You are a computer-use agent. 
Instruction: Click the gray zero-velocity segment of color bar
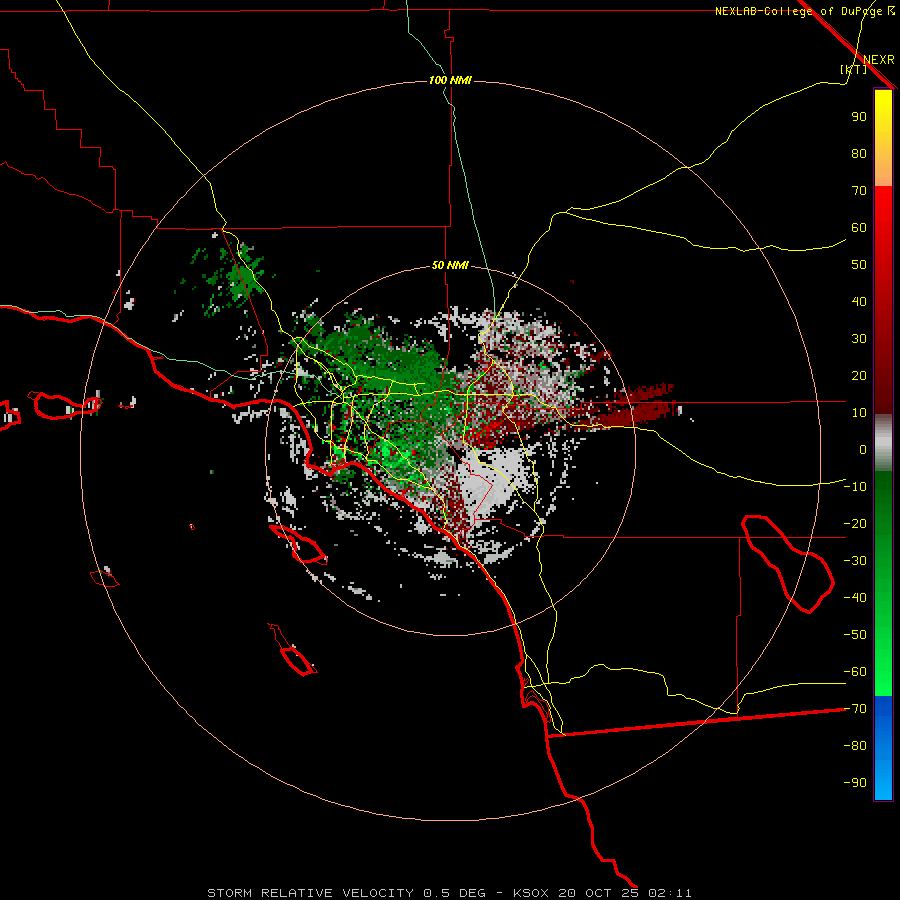tap(883, 443)
